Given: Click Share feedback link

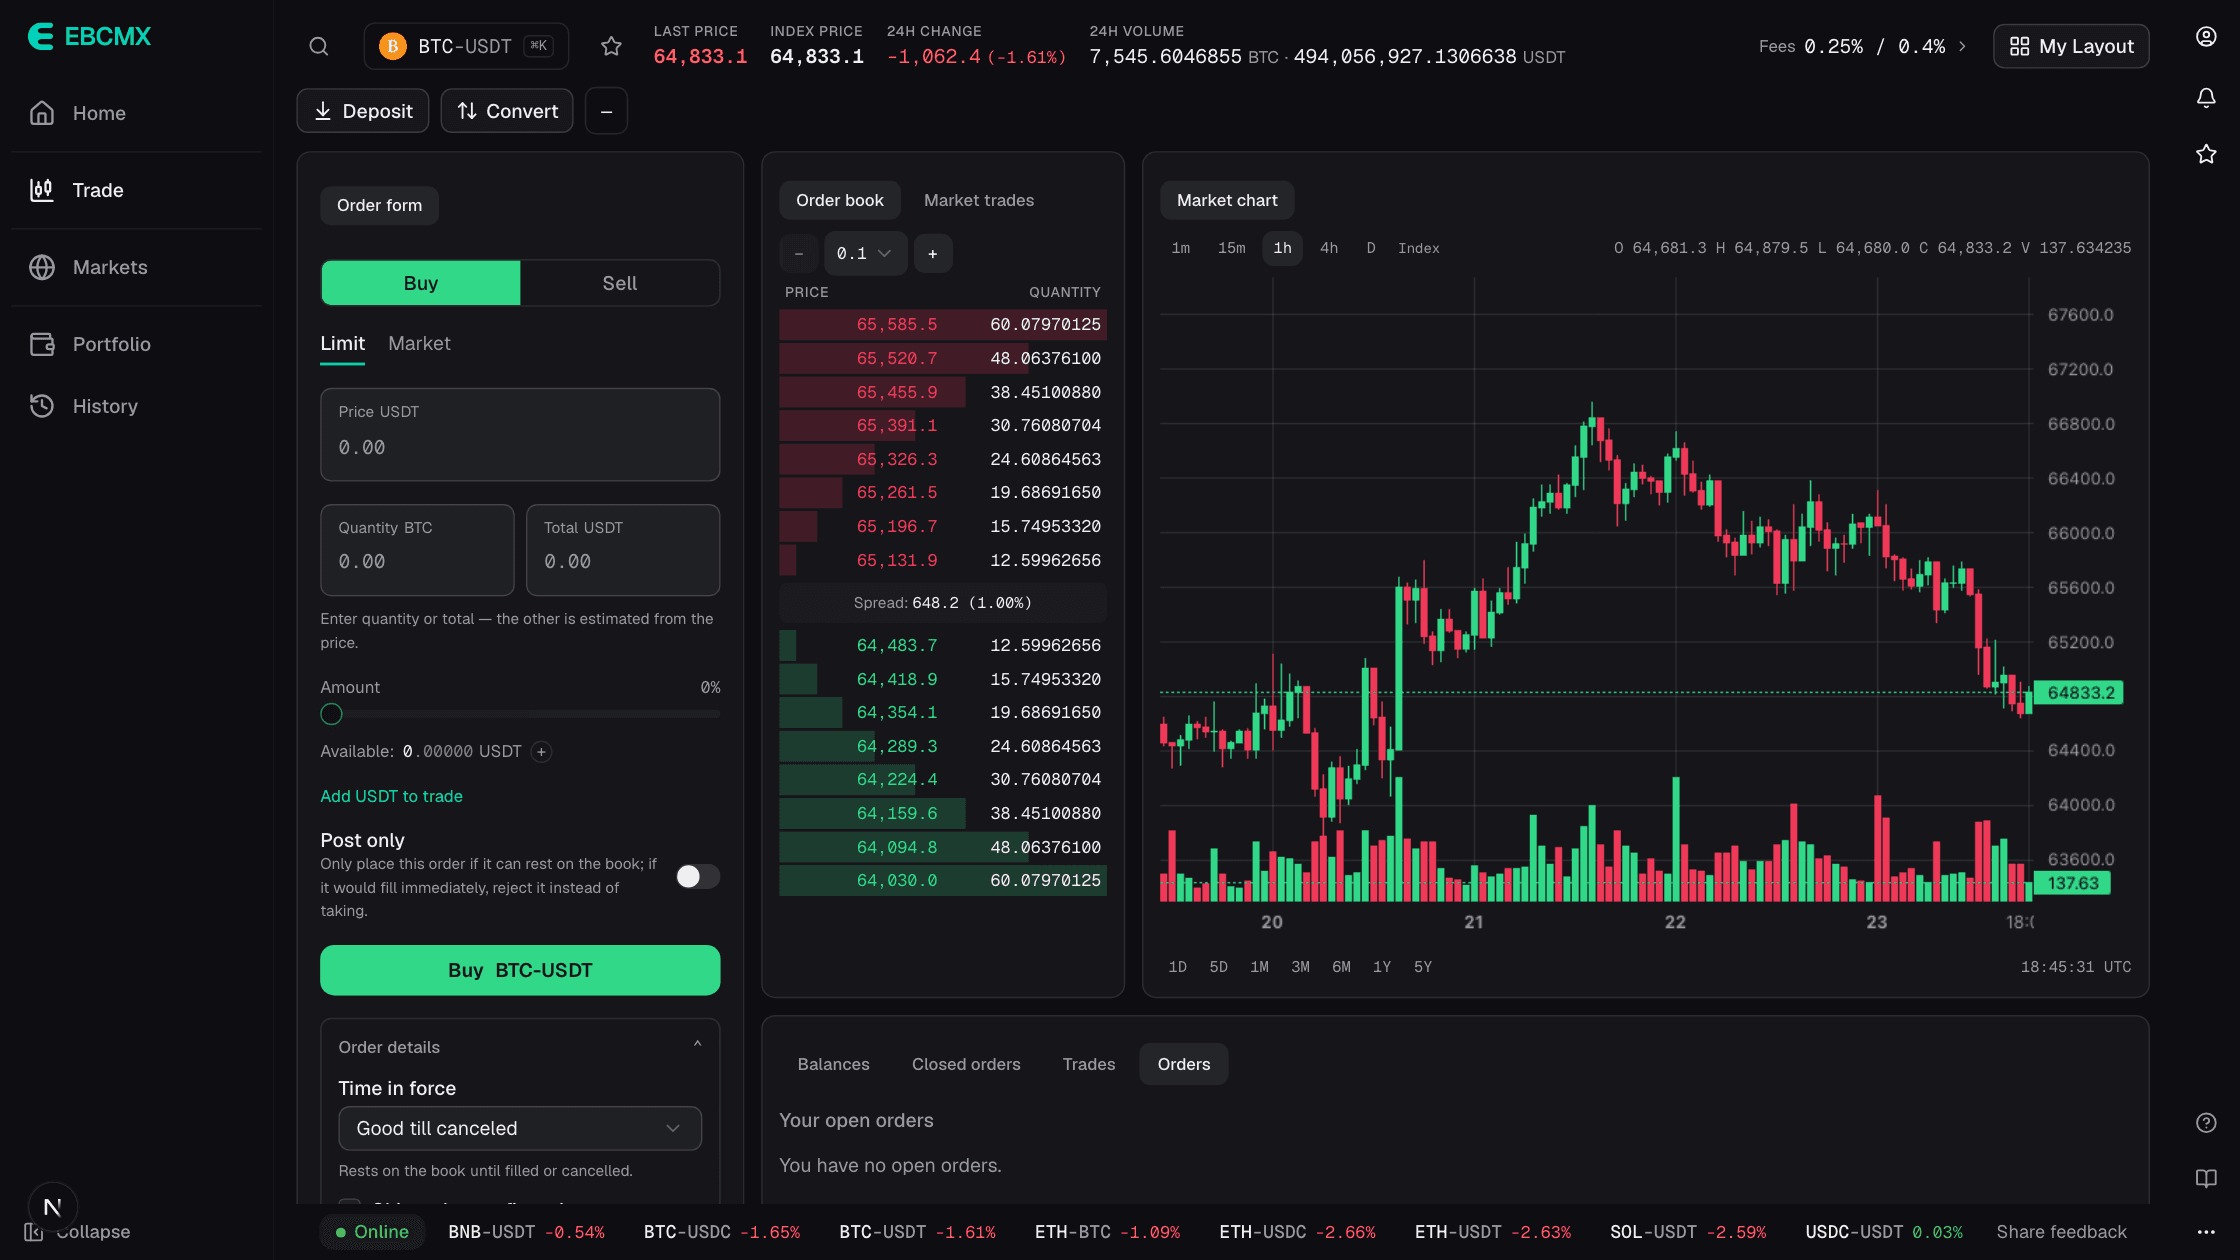Looking at the screenshot, I should 2061,1232.
